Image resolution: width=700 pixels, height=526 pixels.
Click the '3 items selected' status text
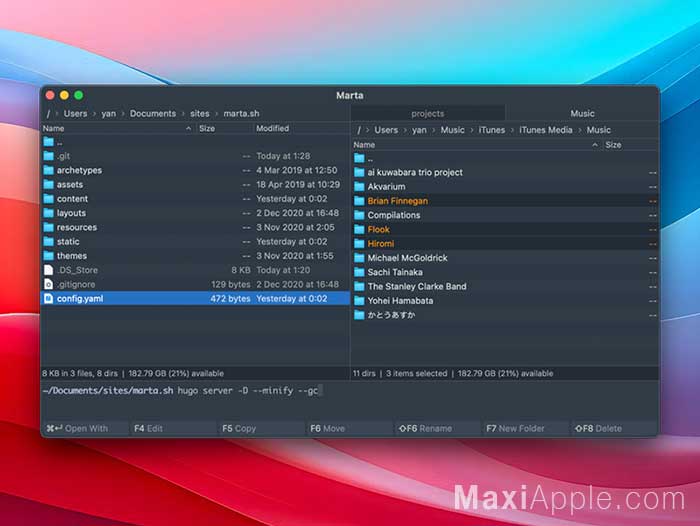416,373
